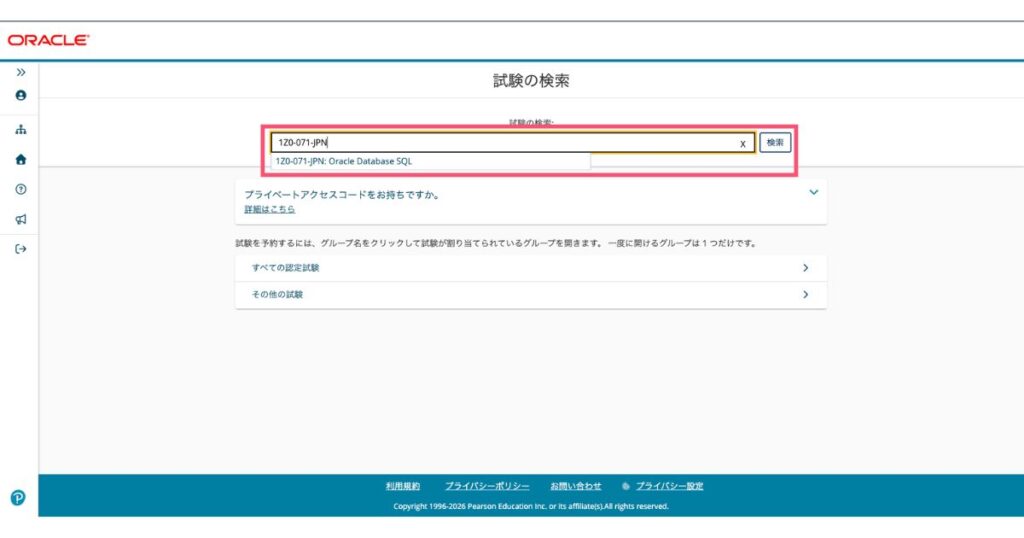Open the user profile icon in sidebar
Screen dimensions: 1024x538
21,95
